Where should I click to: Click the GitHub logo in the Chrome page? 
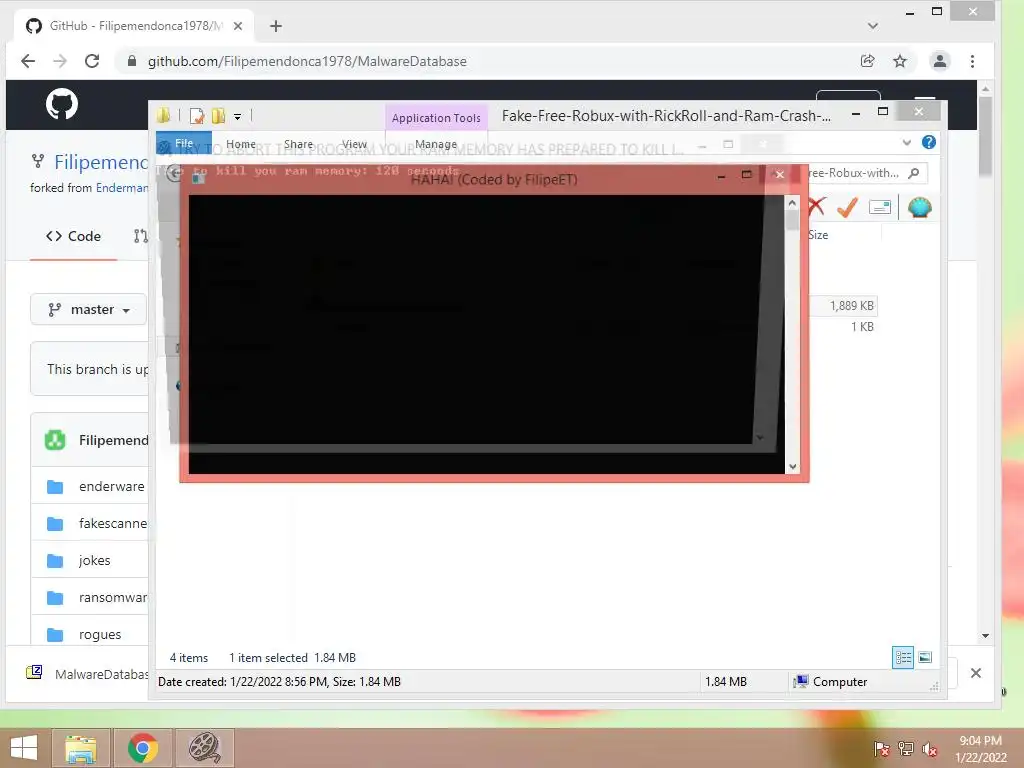(x=61, y=104)
